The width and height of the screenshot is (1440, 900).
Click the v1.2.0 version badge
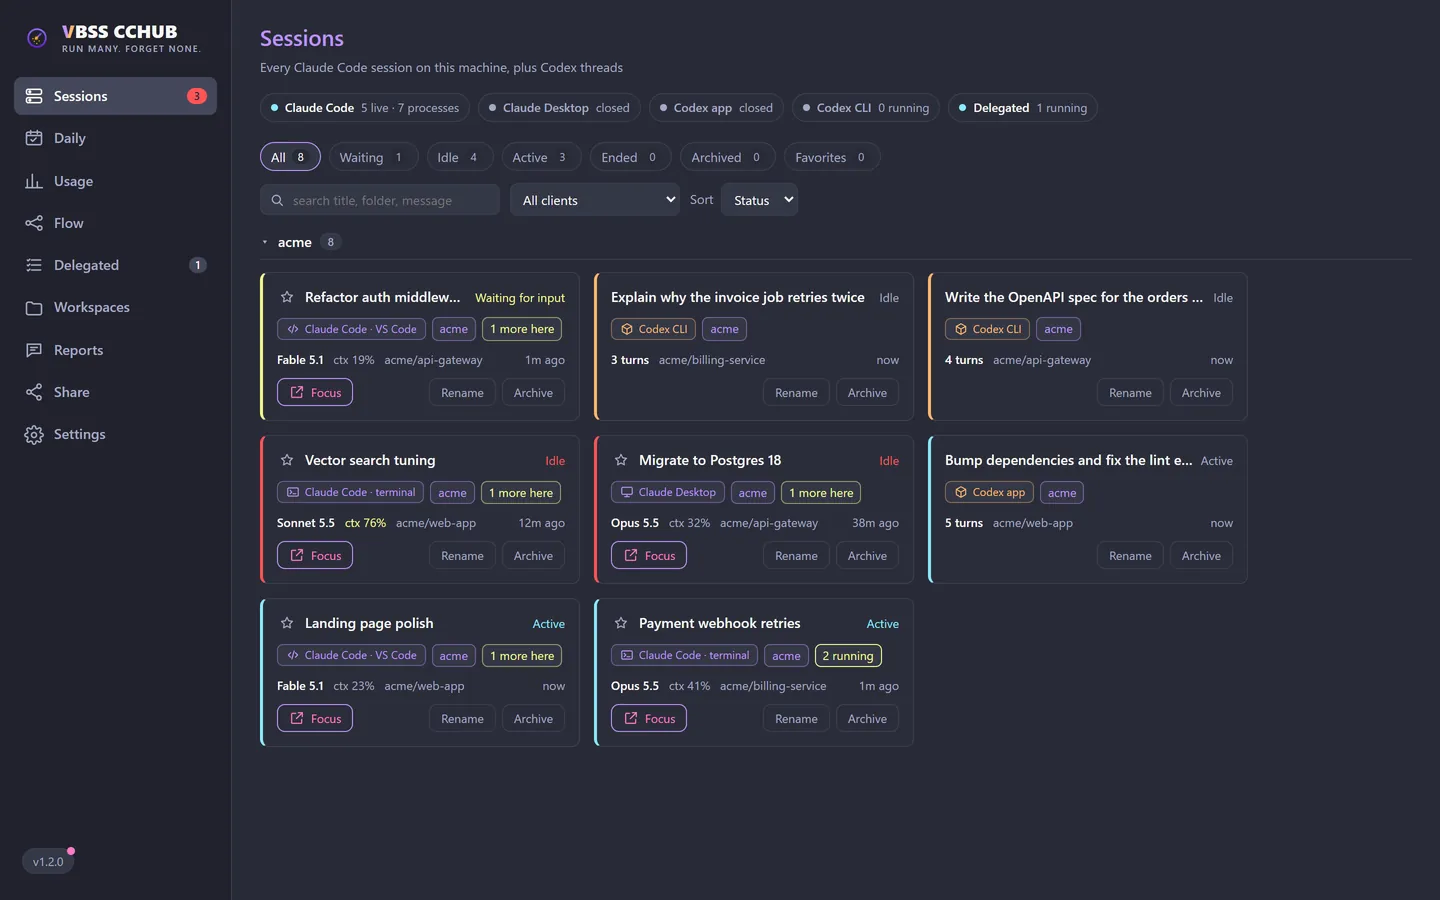(x=48, y=861)
